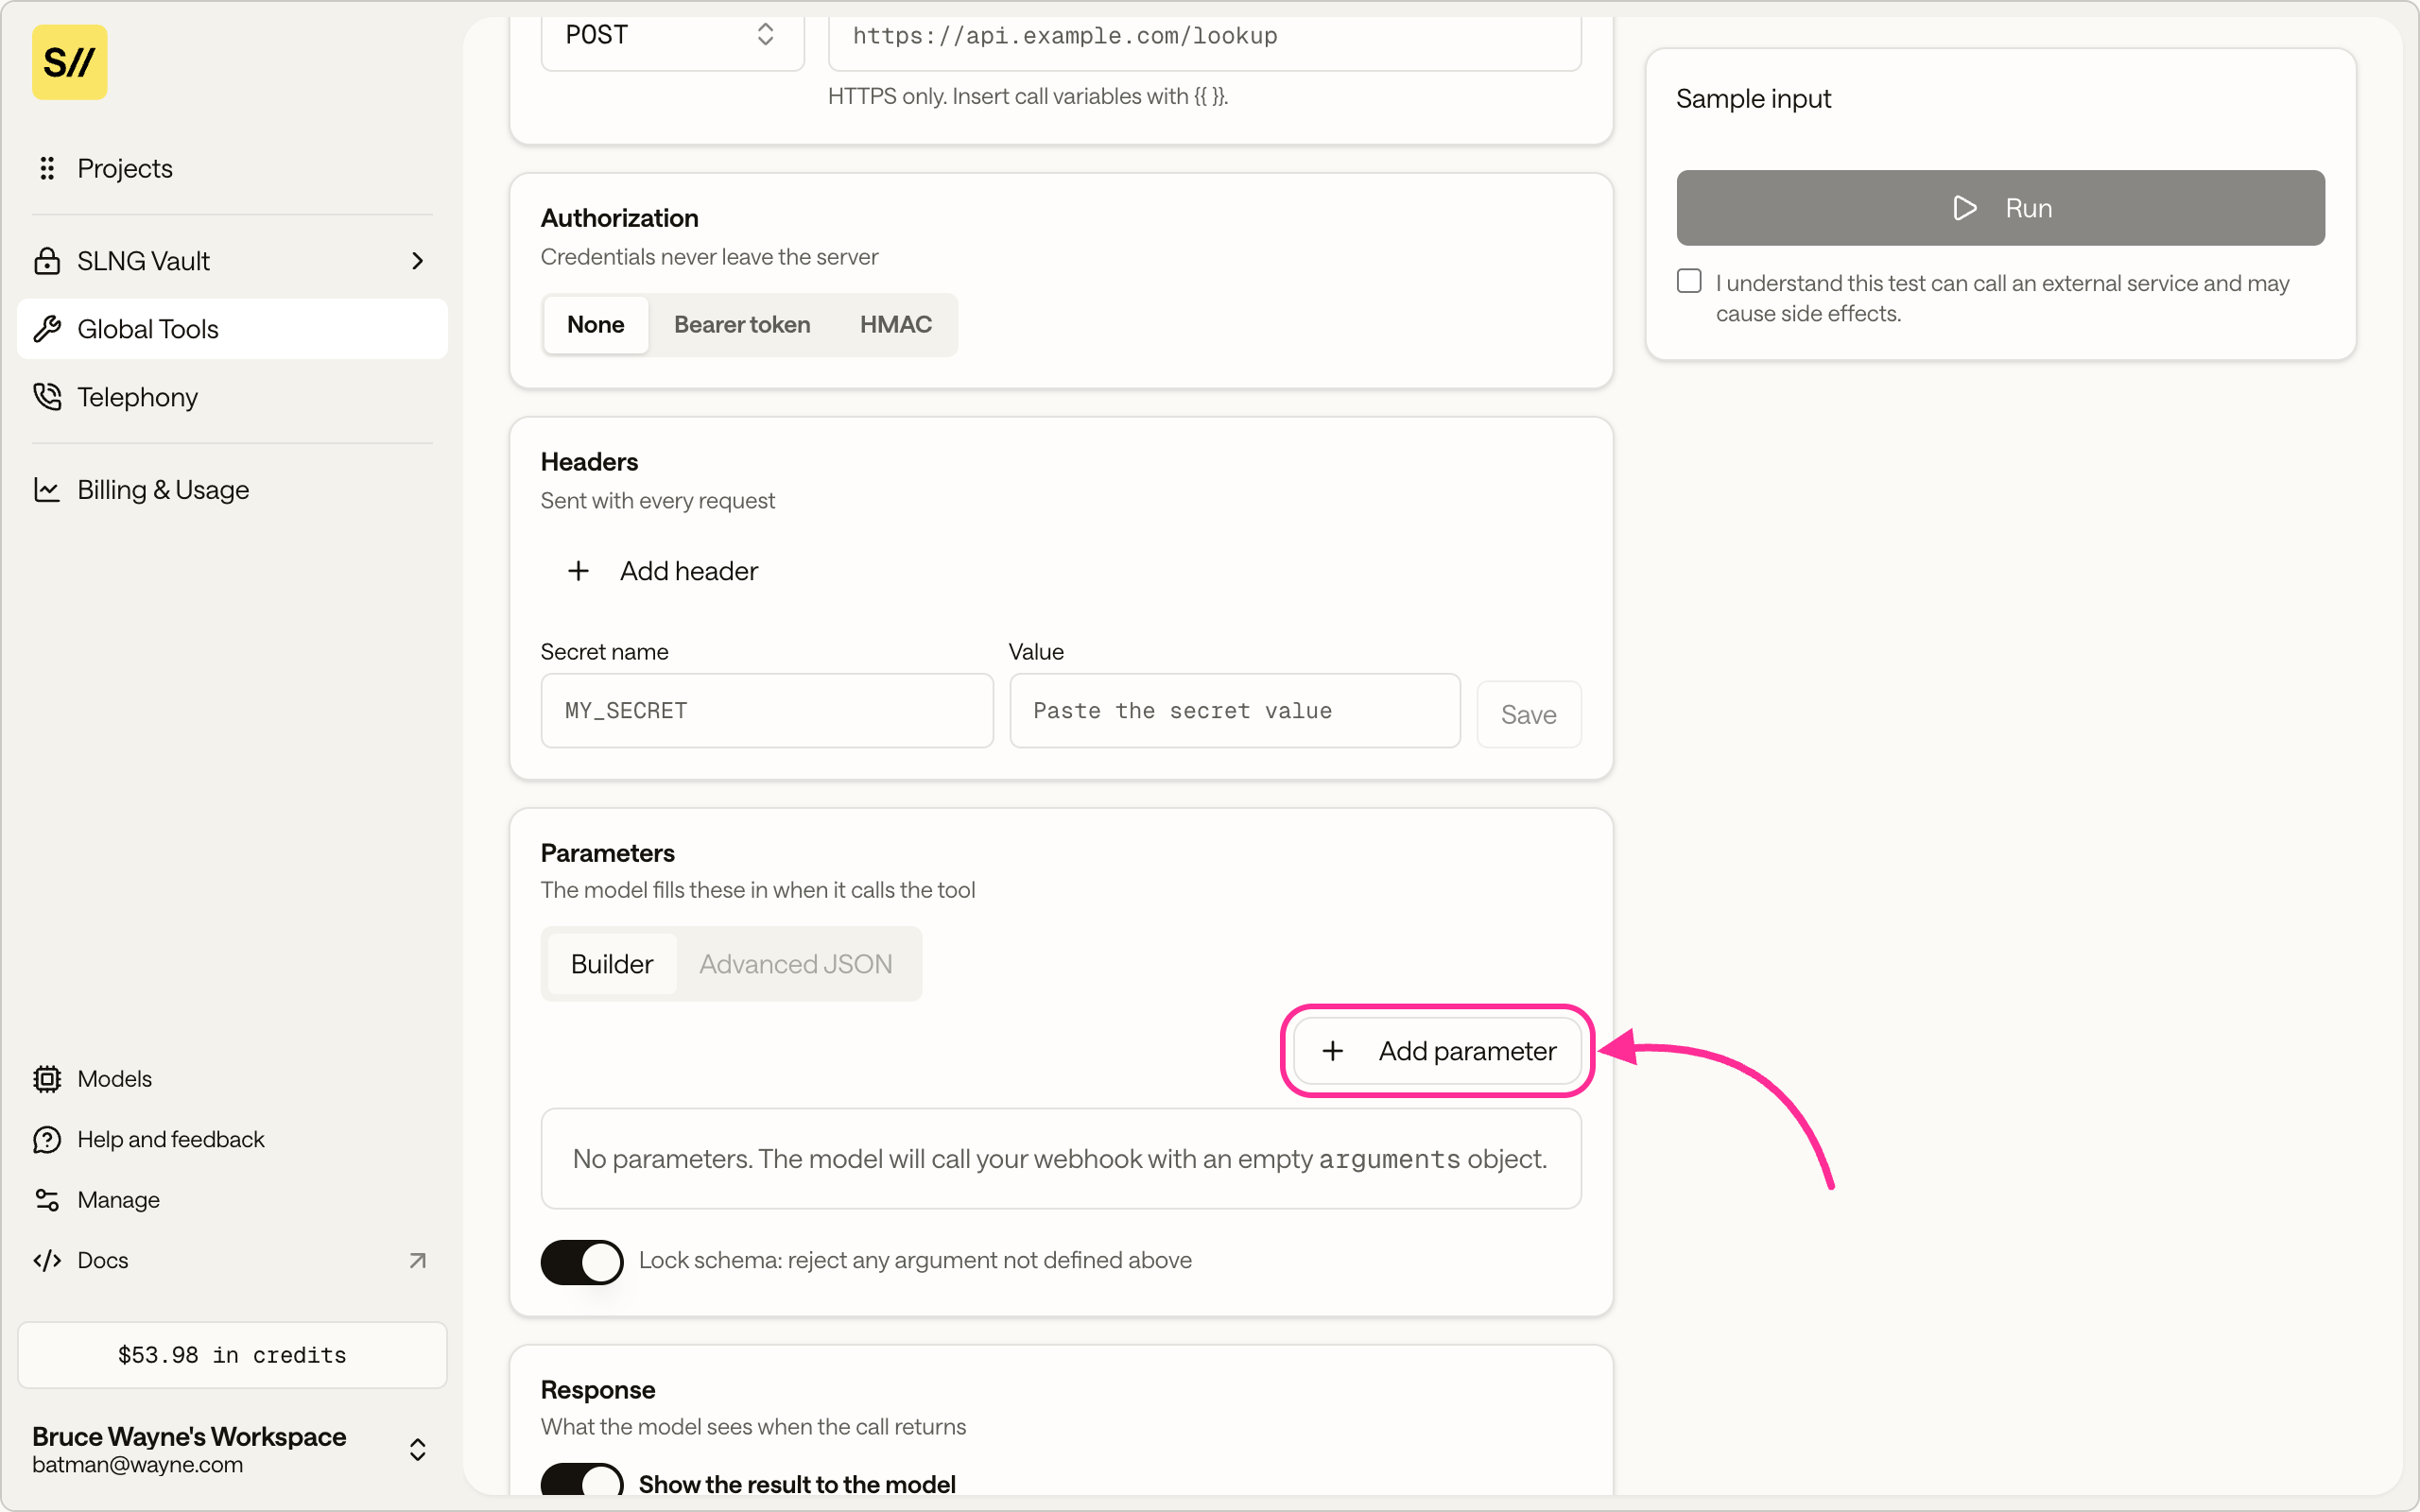Image resolution: width=2420 pixels, height=1512 pixels.
Task: Open the Manage page
Action: click(x=232, y=1200)
